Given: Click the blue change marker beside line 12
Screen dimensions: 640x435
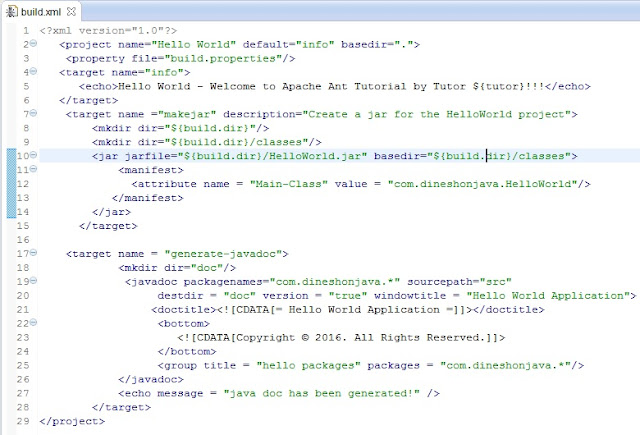Looking at the screenshot, I should click(11, 184).
